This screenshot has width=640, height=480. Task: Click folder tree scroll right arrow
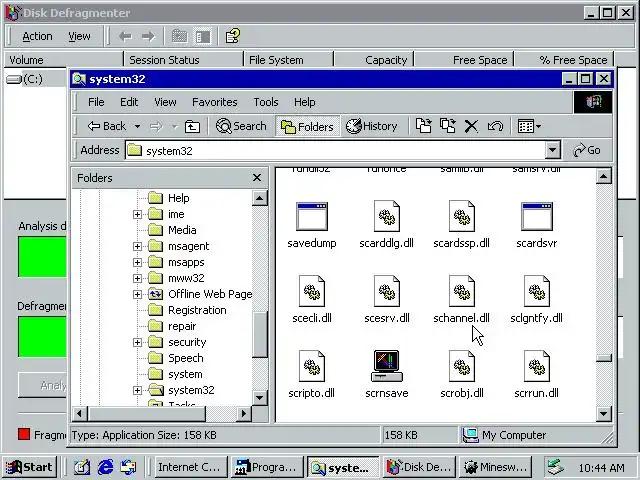244,414
